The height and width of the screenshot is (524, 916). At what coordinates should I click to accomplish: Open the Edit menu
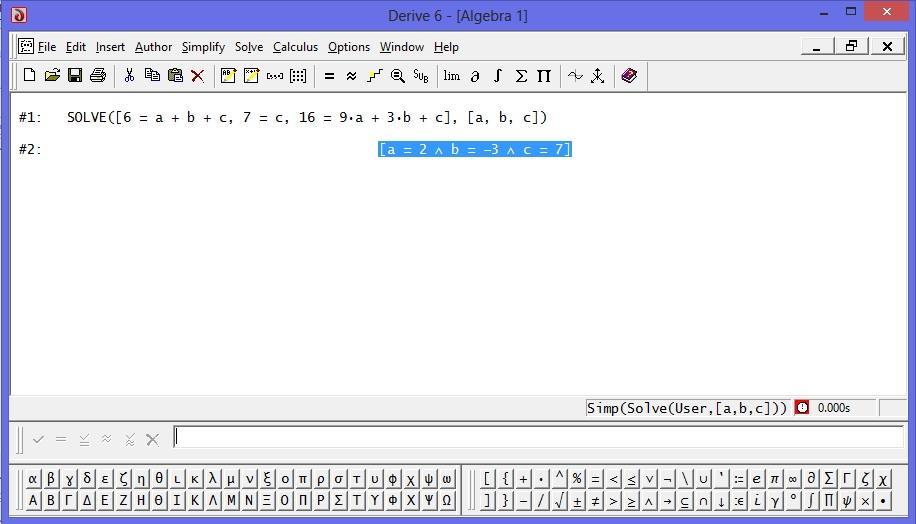coord(75,47)
